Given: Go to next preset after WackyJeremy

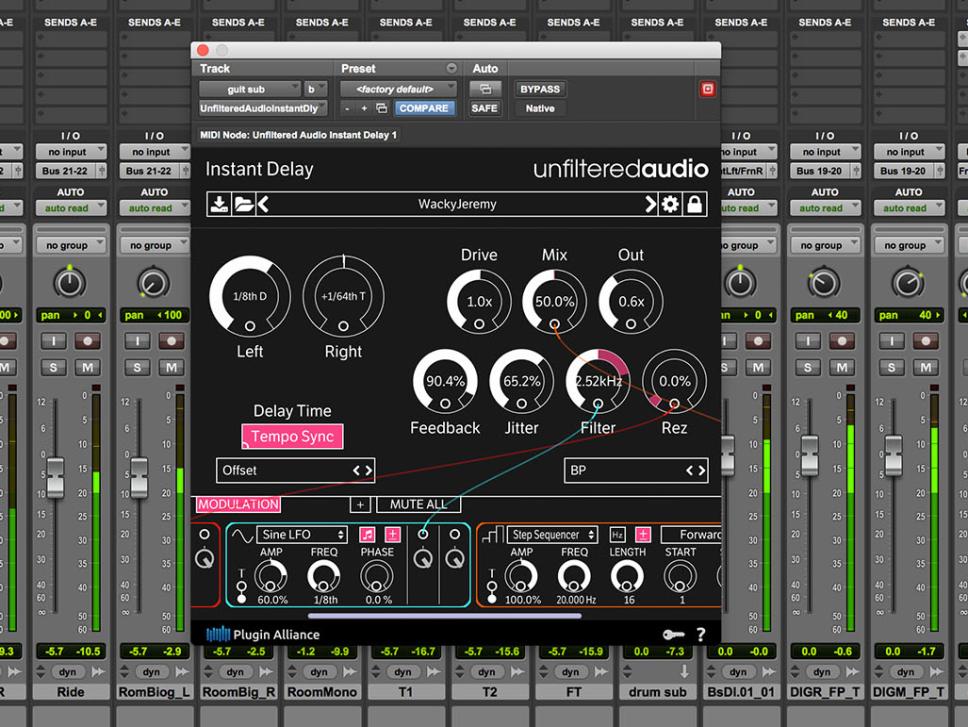Looking at the screenshot, I should click(x=650, y=205).
